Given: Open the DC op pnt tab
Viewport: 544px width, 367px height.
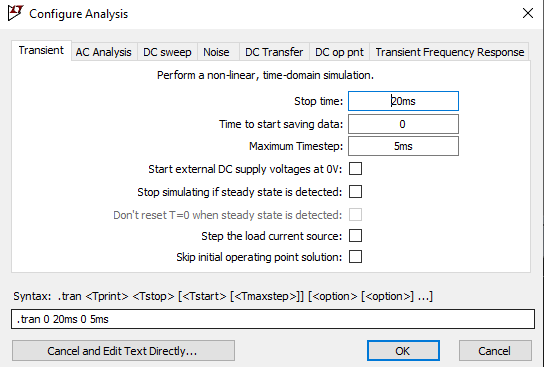Looking at the screenshot, I should (339, 52).
